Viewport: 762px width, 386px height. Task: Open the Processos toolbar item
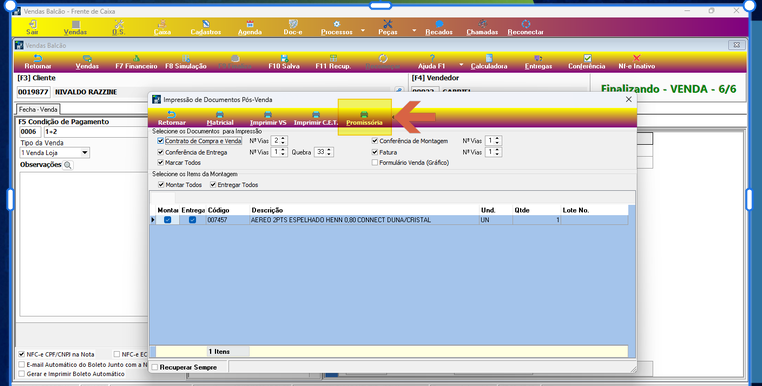[336, 27]
